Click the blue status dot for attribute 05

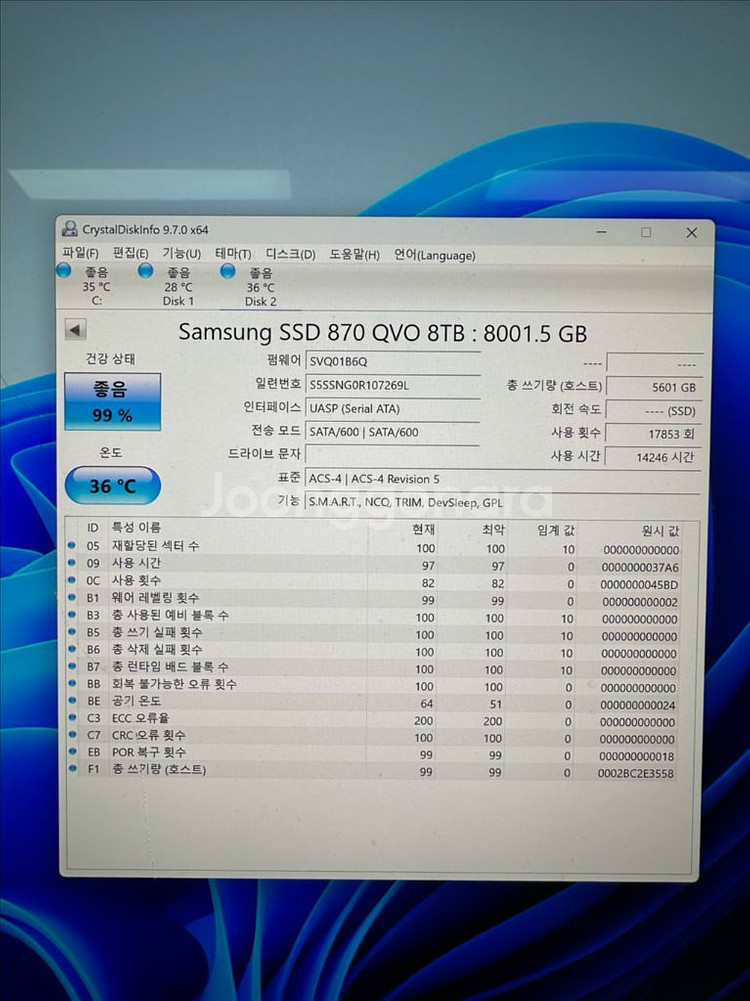(71, 545)
